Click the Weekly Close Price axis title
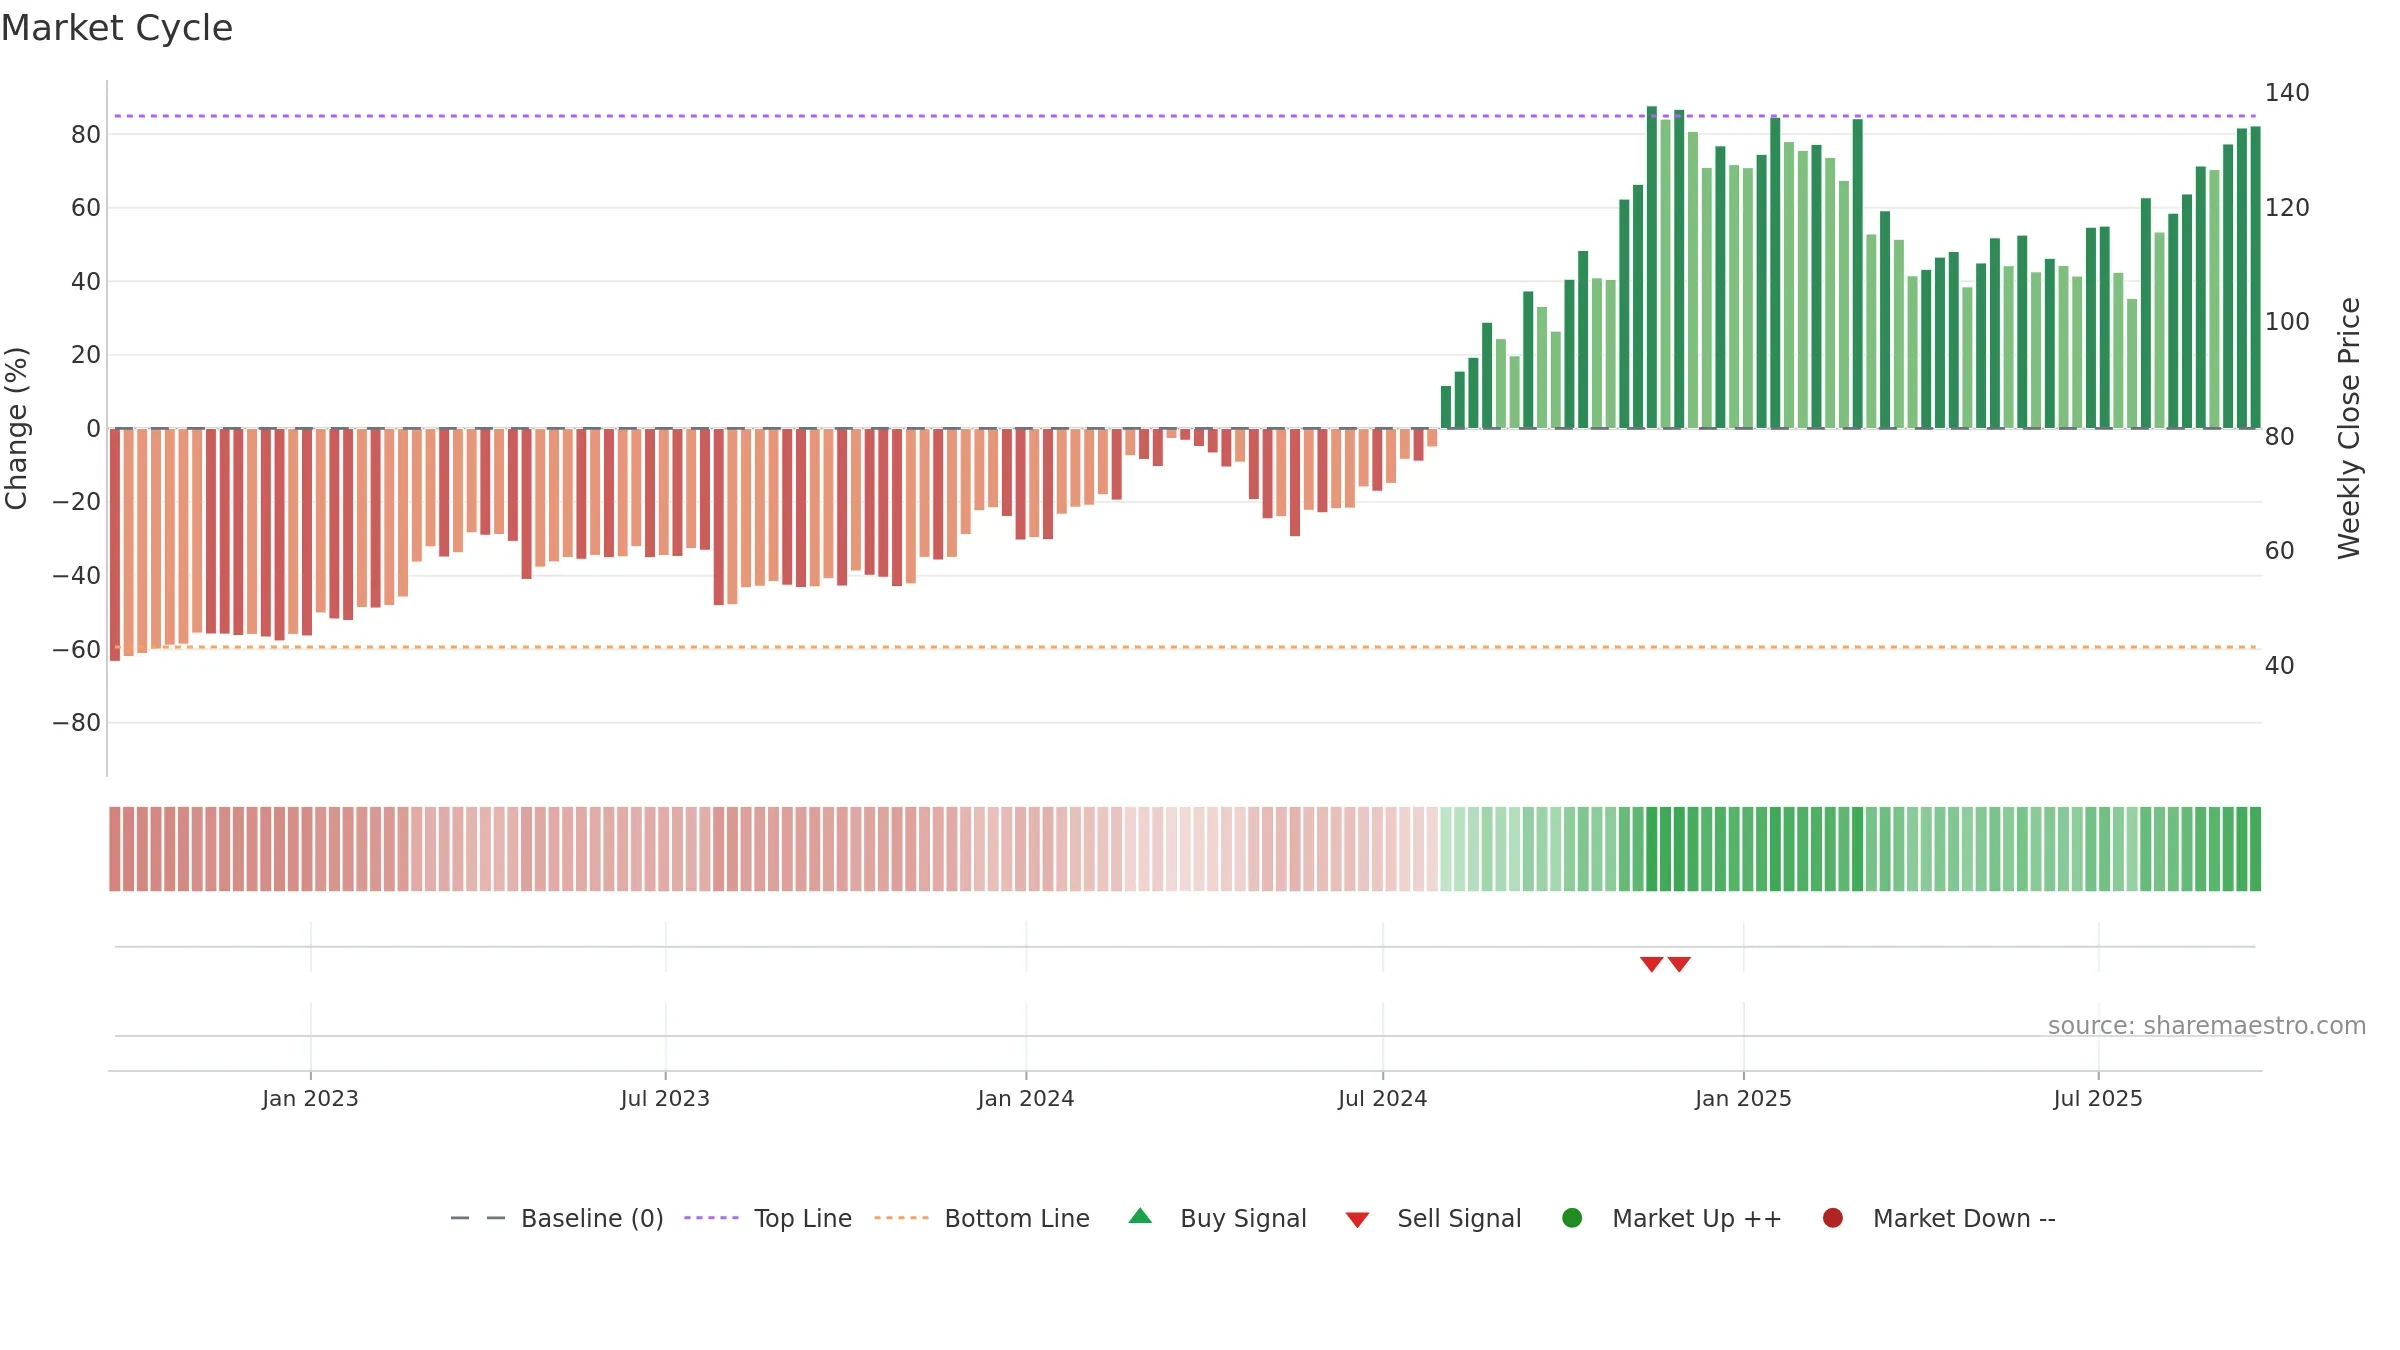This screenshot has width=2400, height=1350. (x=2349, y=428)
